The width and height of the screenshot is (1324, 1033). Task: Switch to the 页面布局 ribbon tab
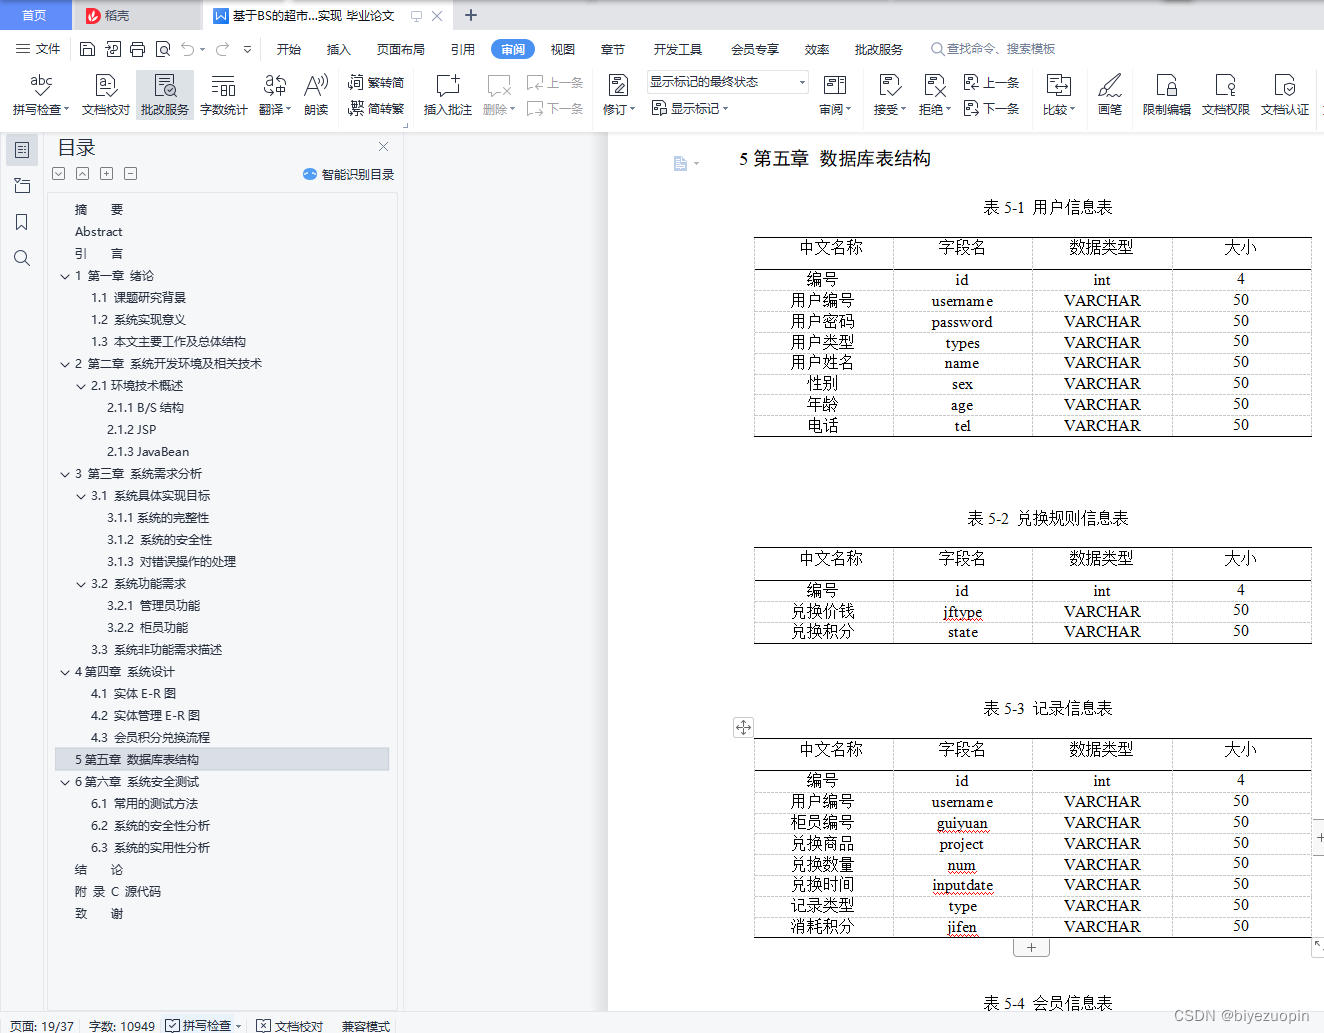click(401, 49)
